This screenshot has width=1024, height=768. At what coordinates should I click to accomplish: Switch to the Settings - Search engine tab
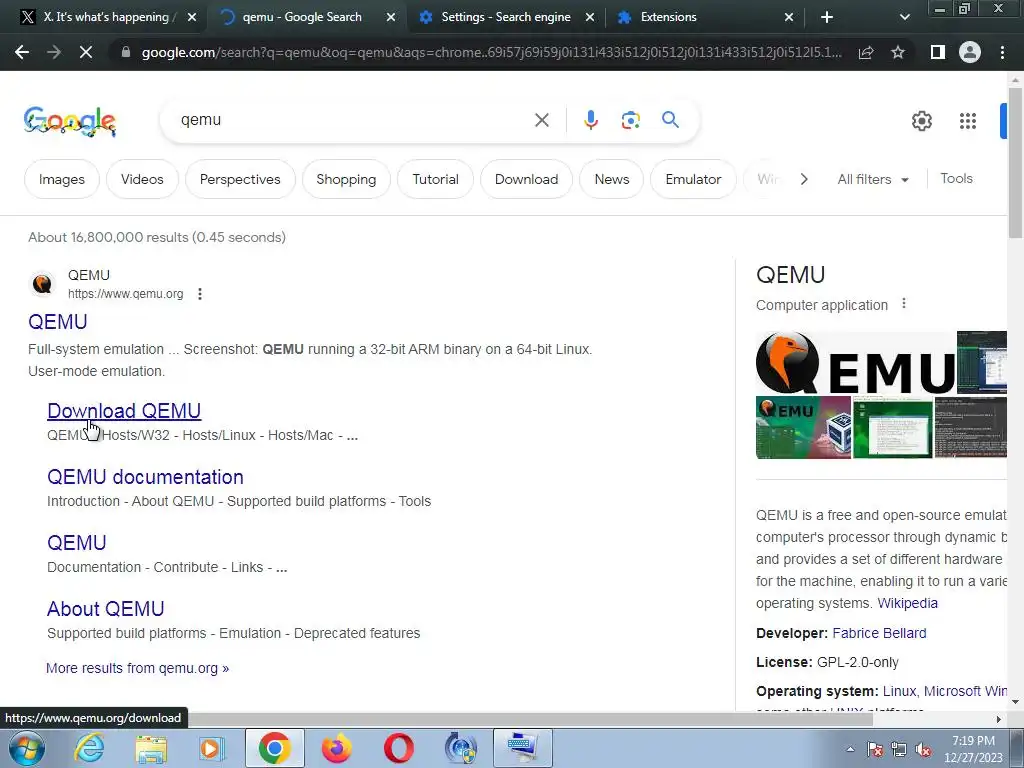click(x=505, y=17)
